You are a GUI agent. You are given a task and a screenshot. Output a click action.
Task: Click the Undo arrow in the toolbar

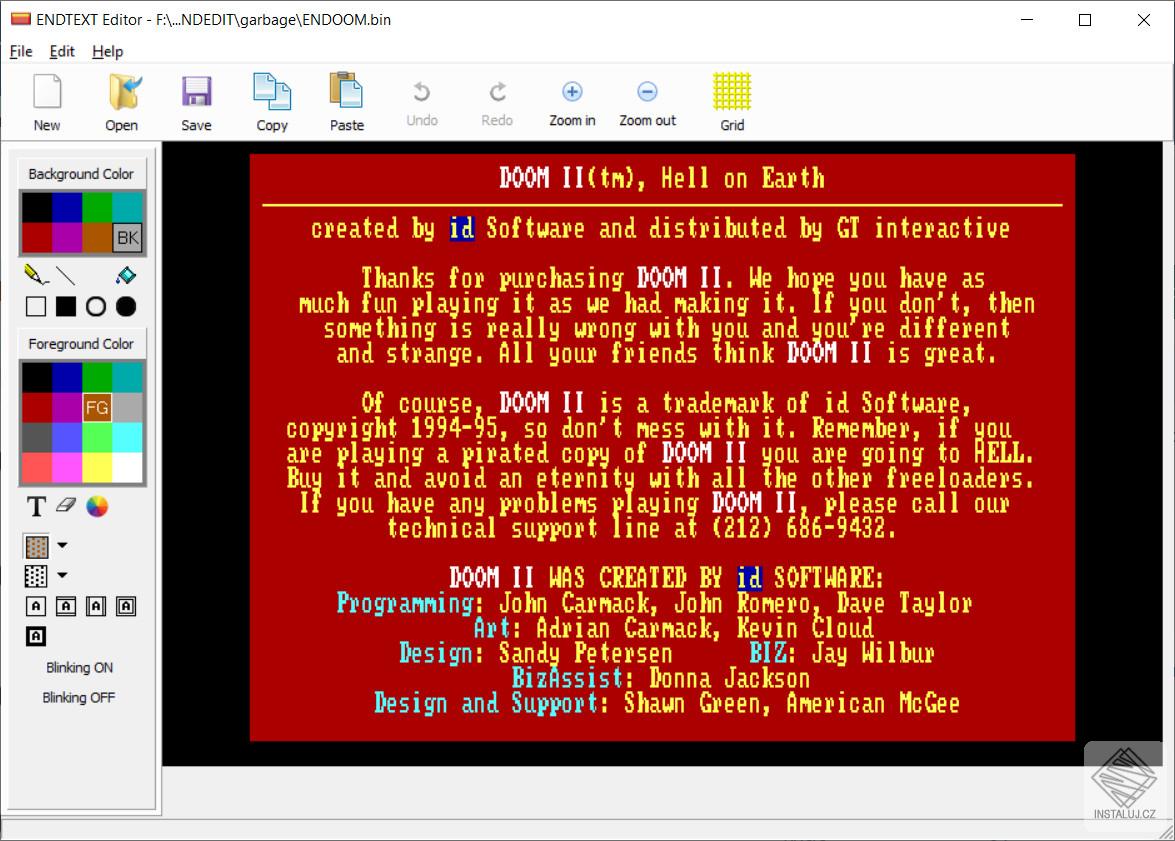(422, 104)
